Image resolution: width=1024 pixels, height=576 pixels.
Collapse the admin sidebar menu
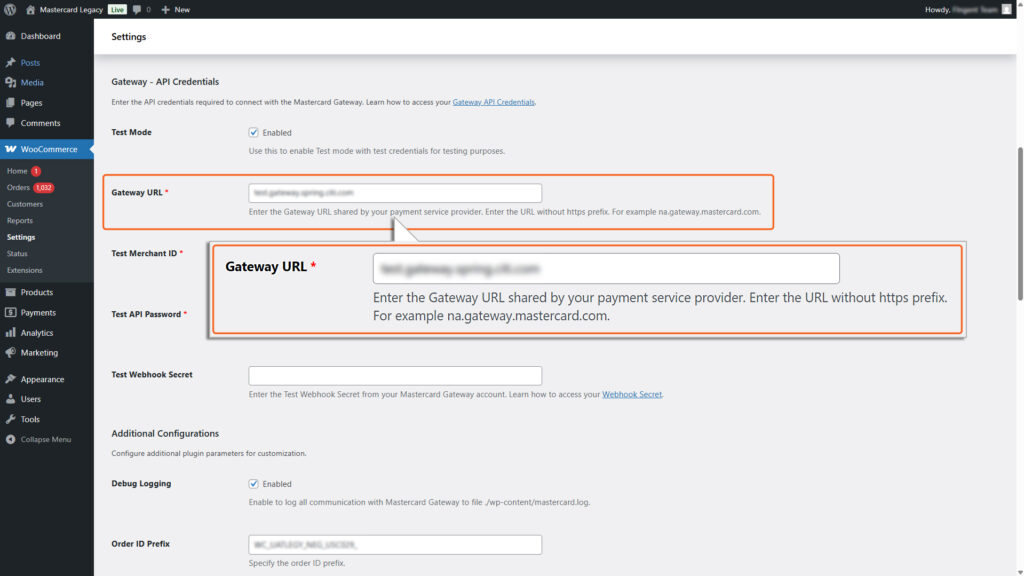point(13,438)
